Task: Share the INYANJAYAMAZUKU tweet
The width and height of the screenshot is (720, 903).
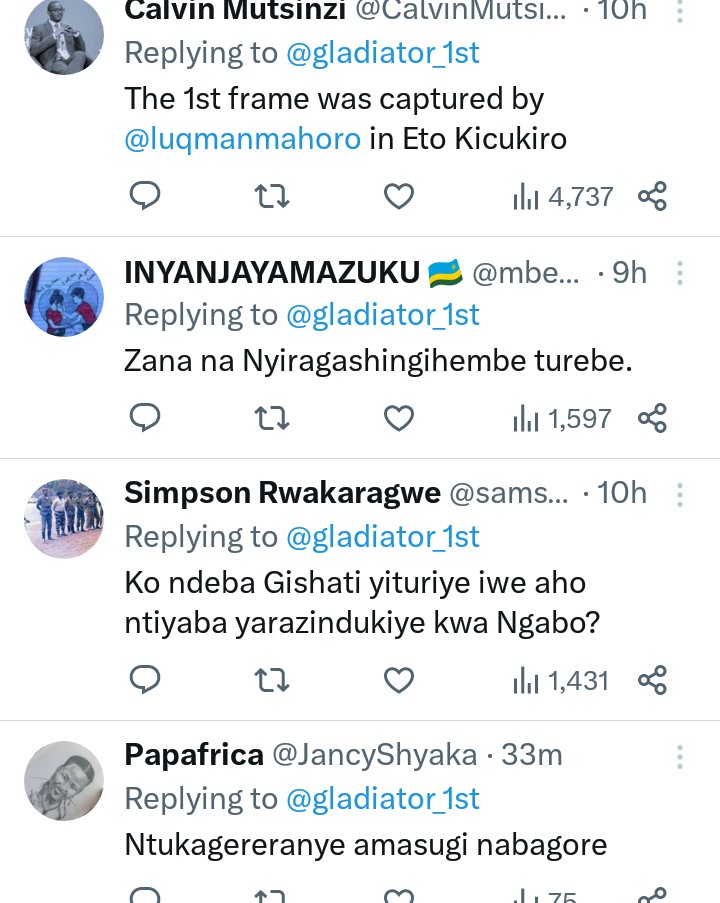Action: pos(652,418)
